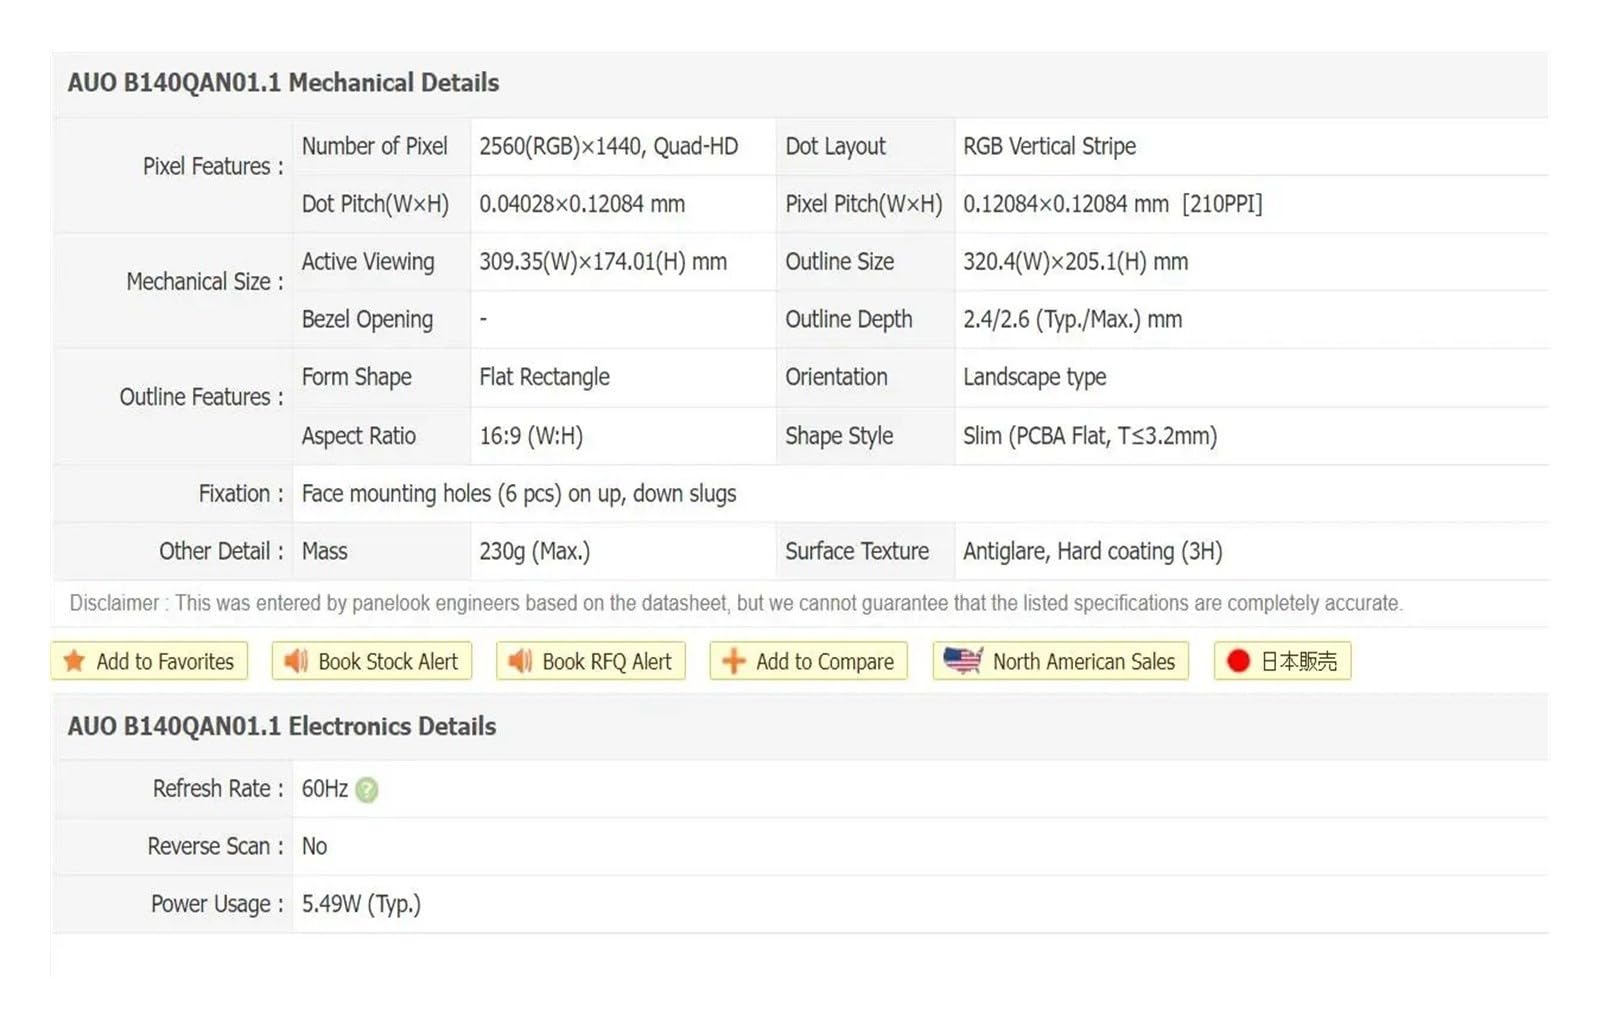
Task: Select the 0.12084×0.12084 mm [210PPI] value
Action: pyautogui.click(x=1112, y=205)
